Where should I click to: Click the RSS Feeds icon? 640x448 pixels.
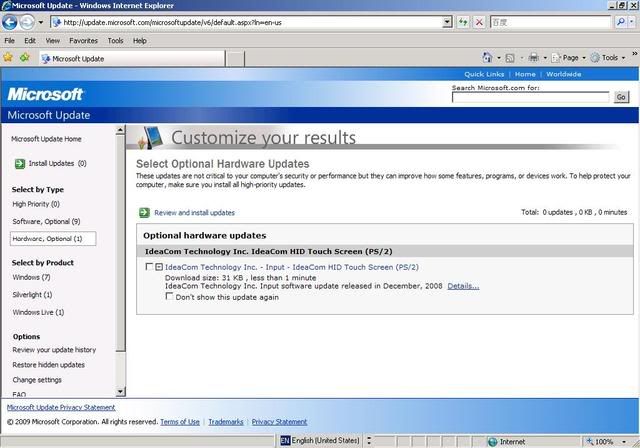pyautogui.click(x=510, y=58)
